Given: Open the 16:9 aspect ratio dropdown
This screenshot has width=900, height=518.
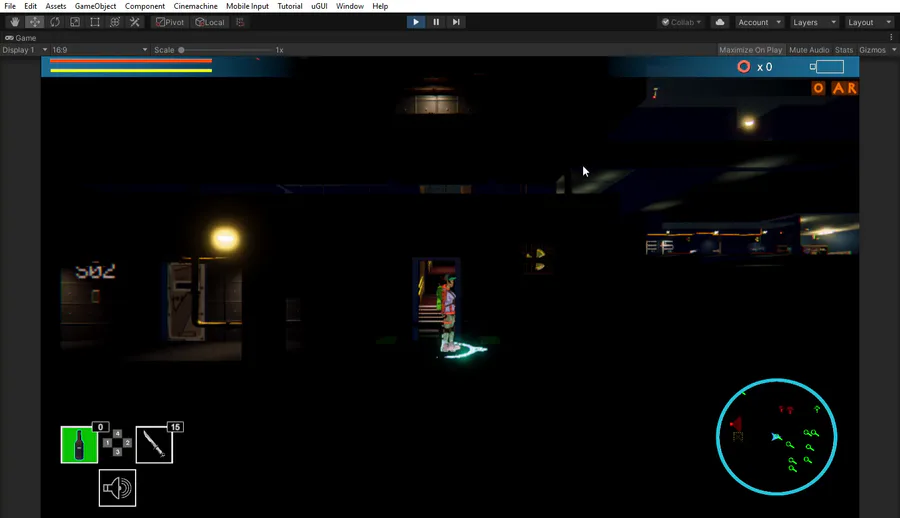Looking at the screenshot, I should (99, 50).
